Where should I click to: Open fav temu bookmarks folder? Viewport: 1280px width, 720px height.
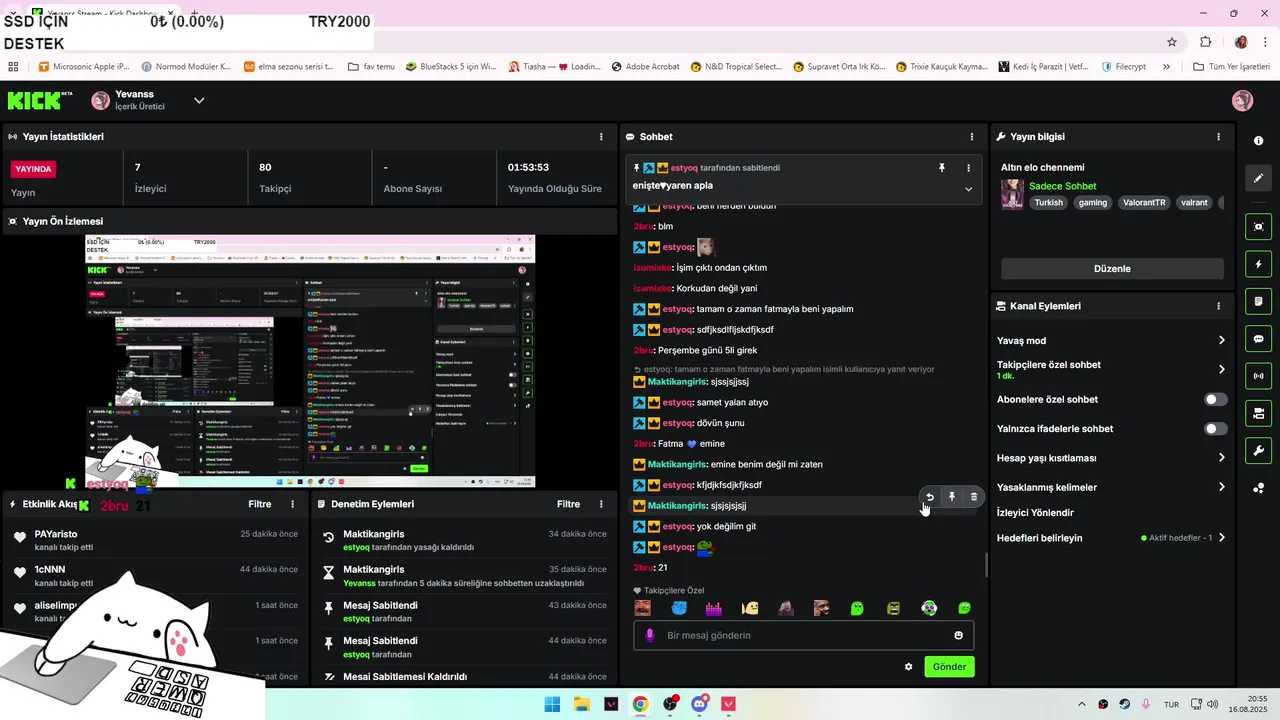371,67
